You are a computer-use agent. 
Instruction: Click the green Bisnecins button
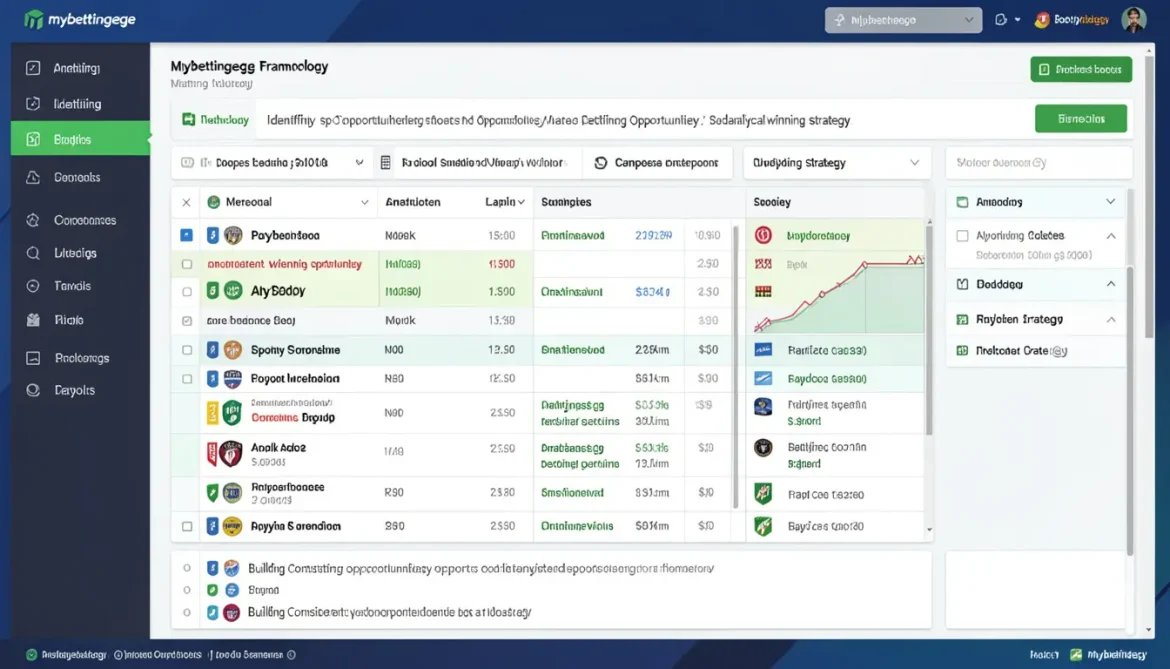pos(1080,119)
